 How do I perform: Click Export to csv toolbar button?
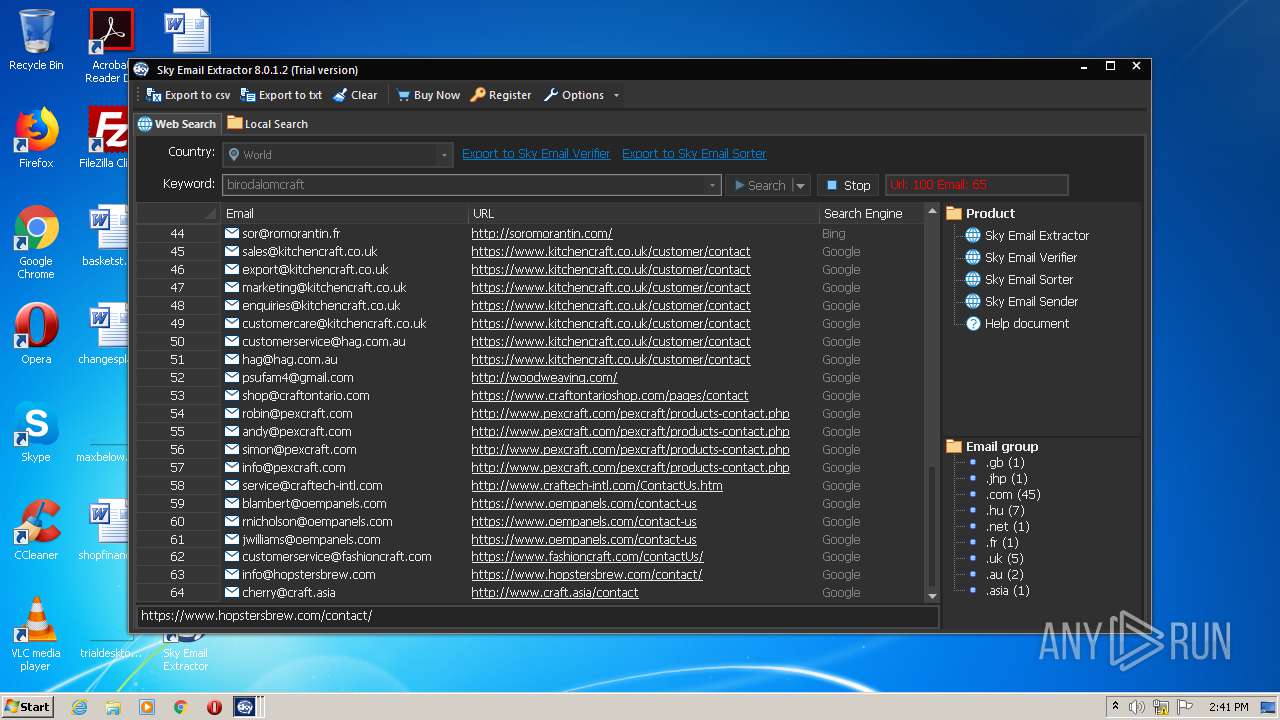point(188,95)
